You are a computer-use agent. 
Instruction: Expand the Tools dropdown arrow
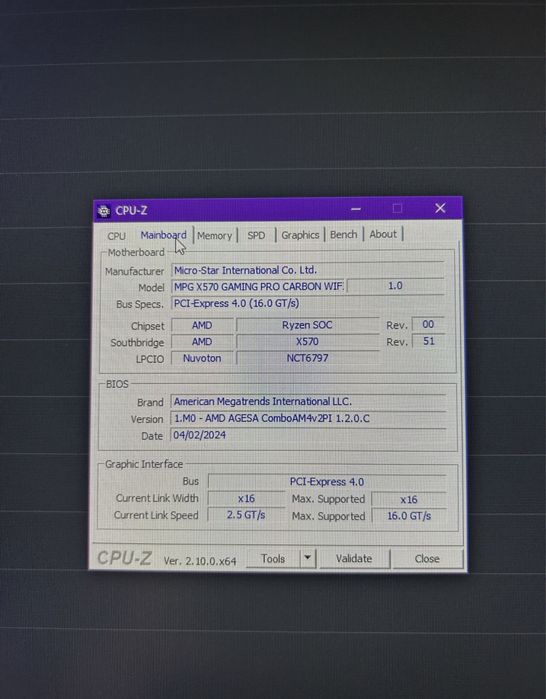pyautogui.click(x=308, y=558)
